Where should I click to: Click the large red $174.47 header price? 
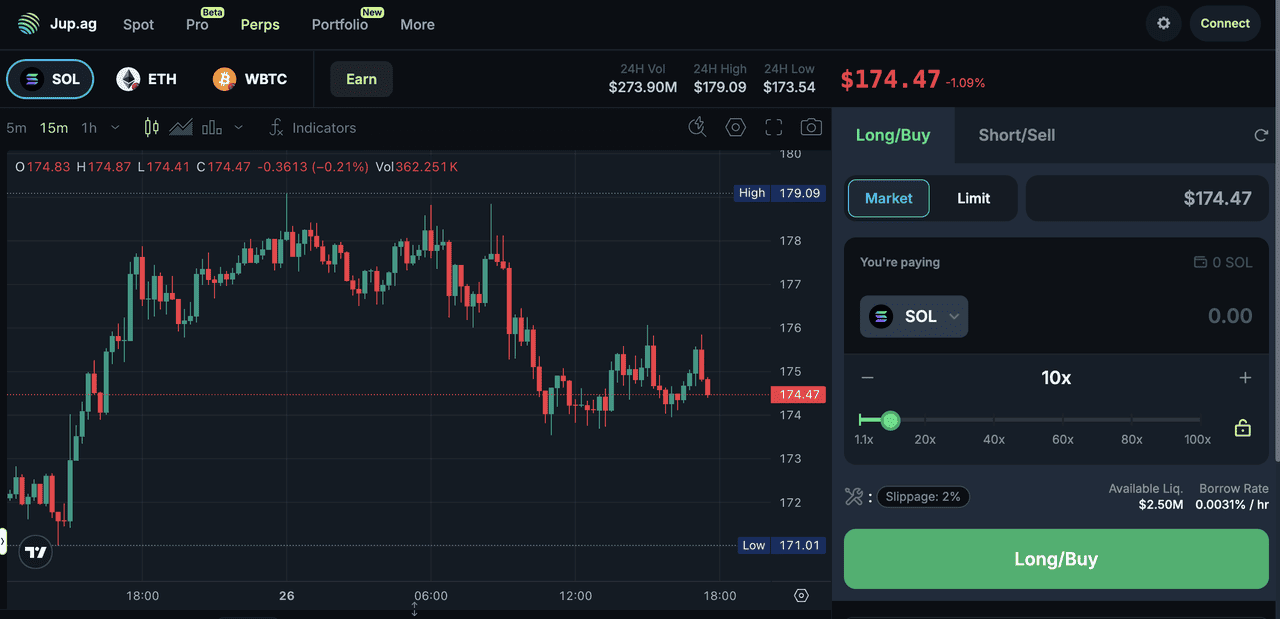point(890,79)
